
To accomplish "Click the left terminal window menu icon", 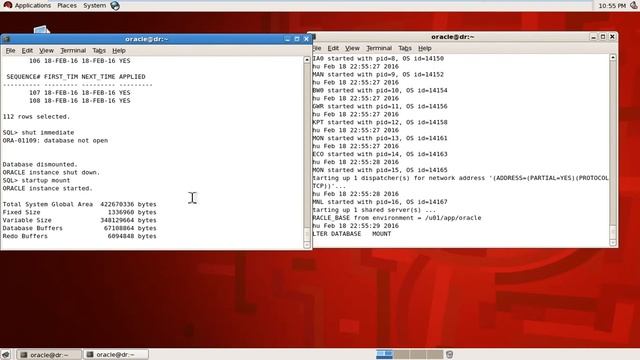I will [x=6, y=39].
